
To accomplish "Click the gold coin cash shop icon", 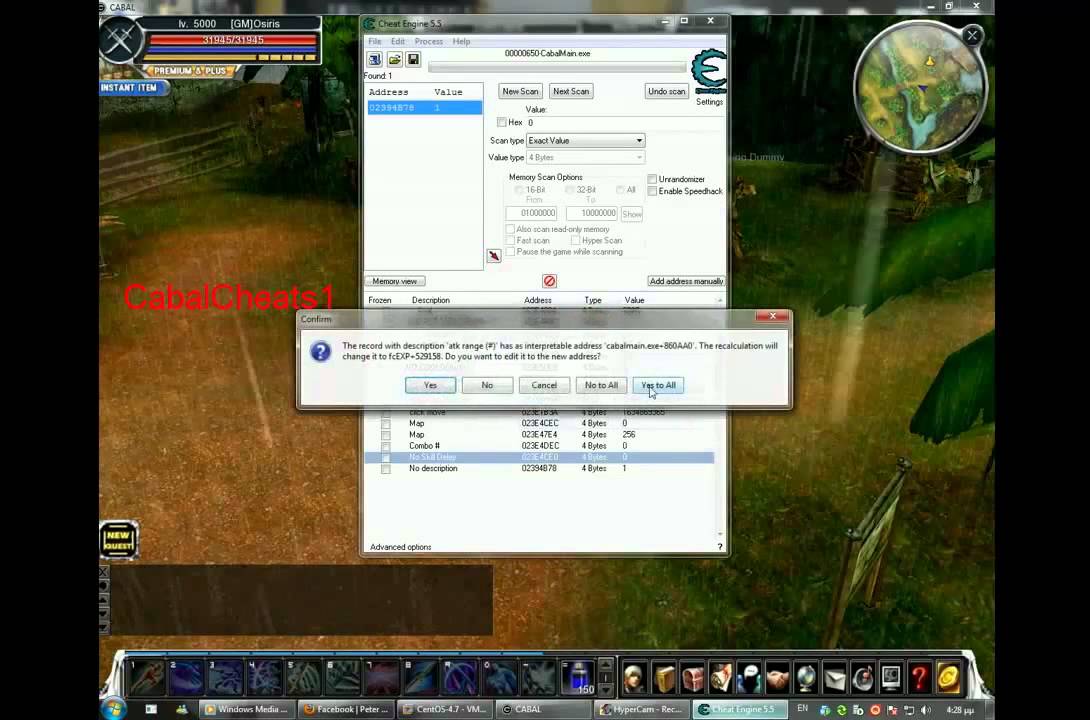I will [x=948, y=677].
